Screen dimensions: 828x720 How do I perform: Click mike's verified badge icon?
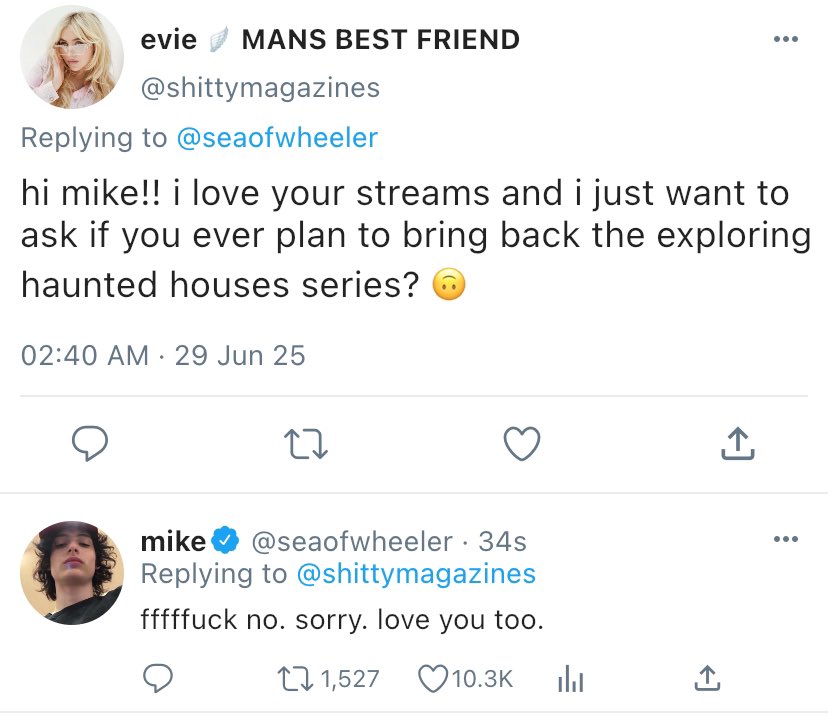pos(226,541)
